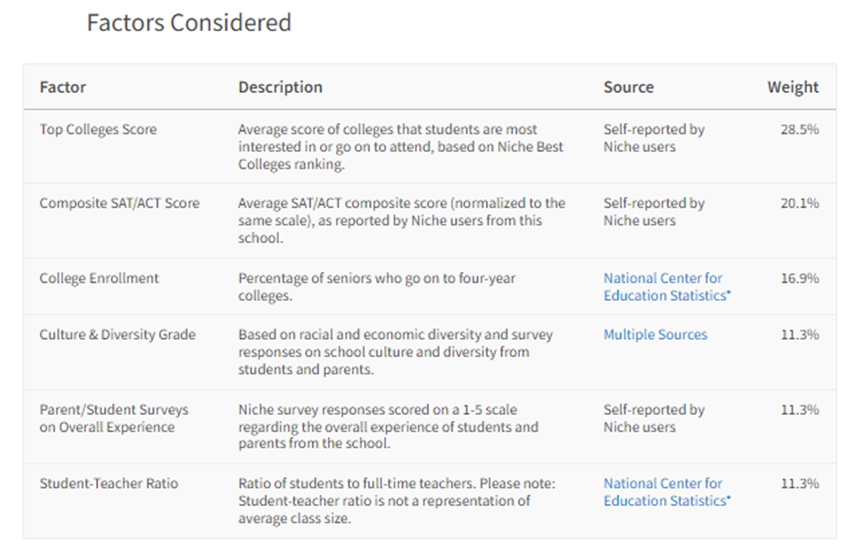Viewport: 864px width, 558px height.
Task: Click the 20.1% weight value
Action: pyautogui.click(x=800, y=203)
